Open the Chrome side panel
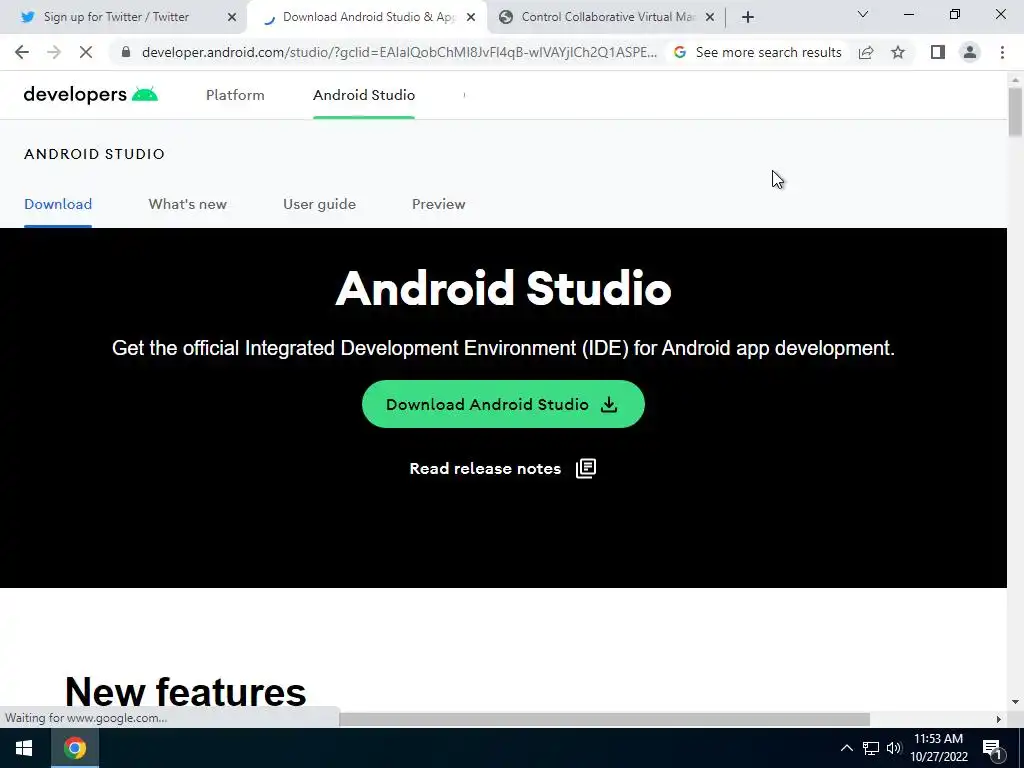This screenshot has width=1024, height=768. pos(938,52)
